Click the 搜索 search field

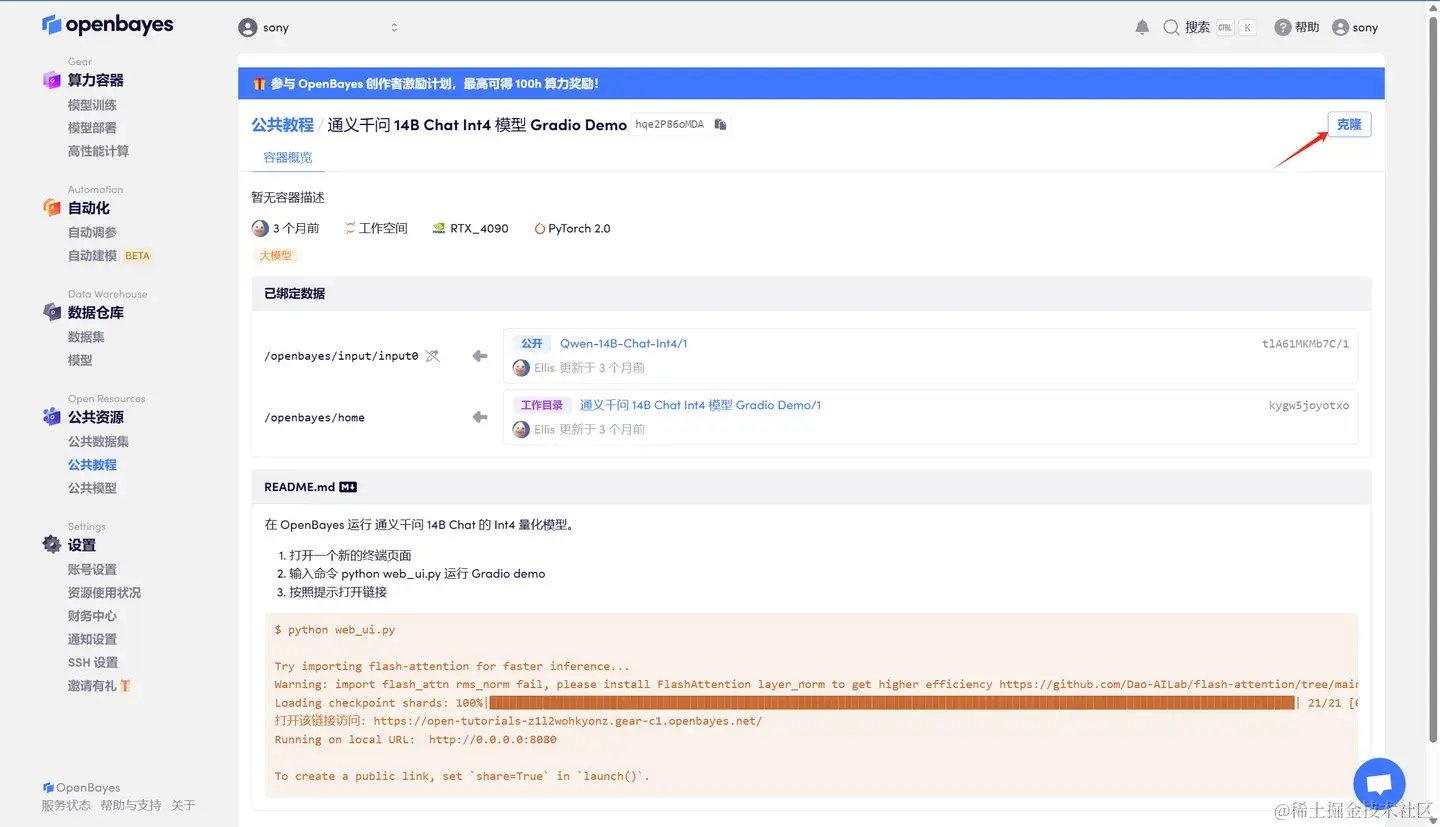1209,28
